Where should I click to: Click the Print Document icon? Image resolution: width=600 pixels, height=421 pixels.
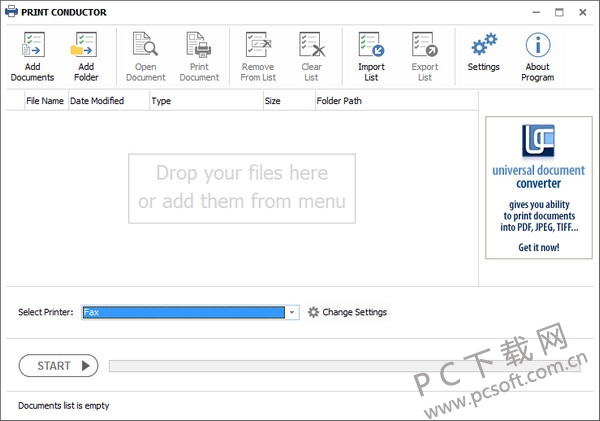[199, 44]
